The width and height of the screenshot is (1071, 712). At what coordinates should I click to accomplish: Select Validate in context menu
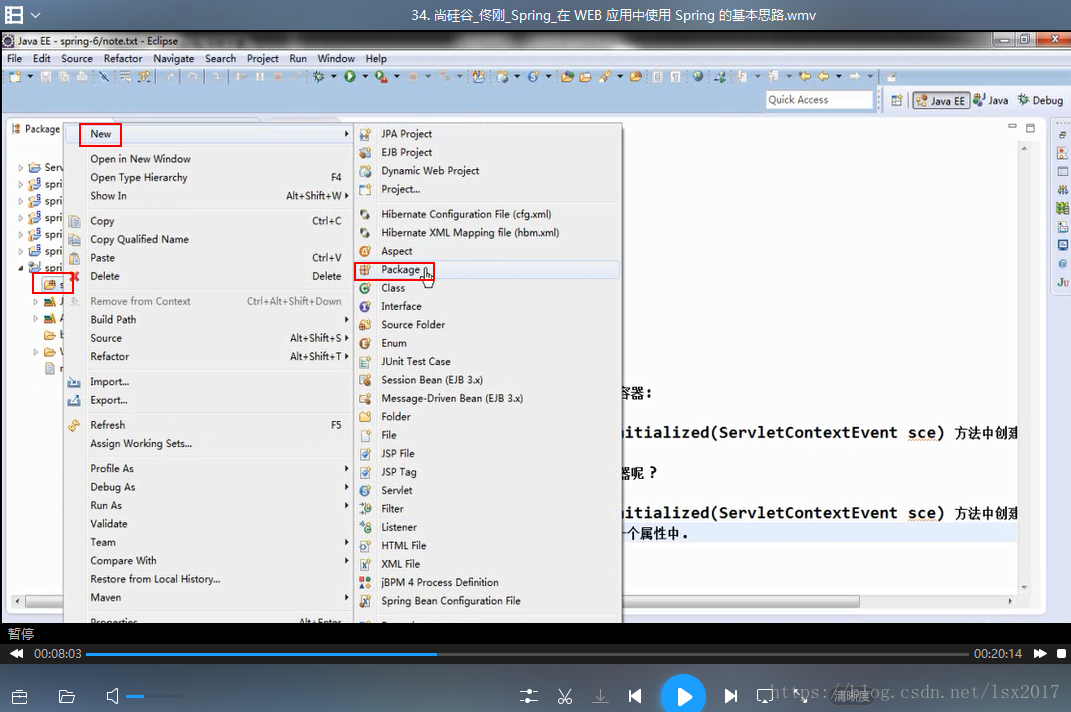[x=109, y=524]
